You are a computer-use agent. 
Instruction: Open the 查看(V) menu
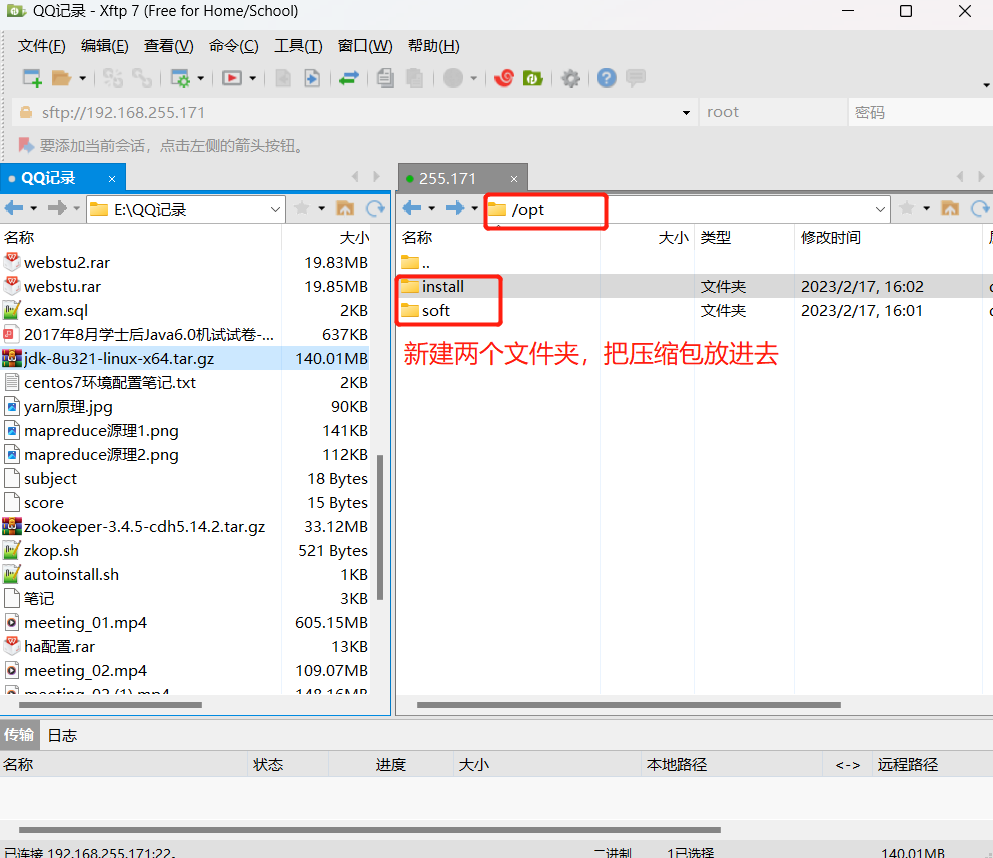pyautogui.click(x=168, y=46)
